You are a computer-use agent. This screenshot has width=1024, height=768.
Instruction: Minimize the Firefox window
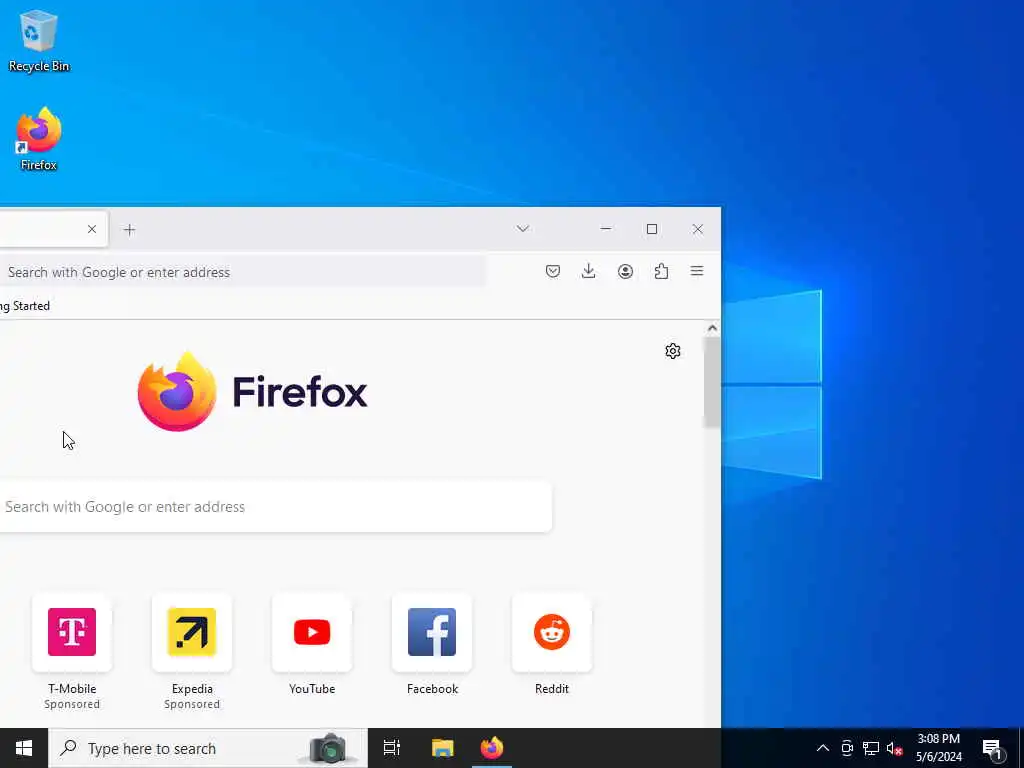(606, 229)
